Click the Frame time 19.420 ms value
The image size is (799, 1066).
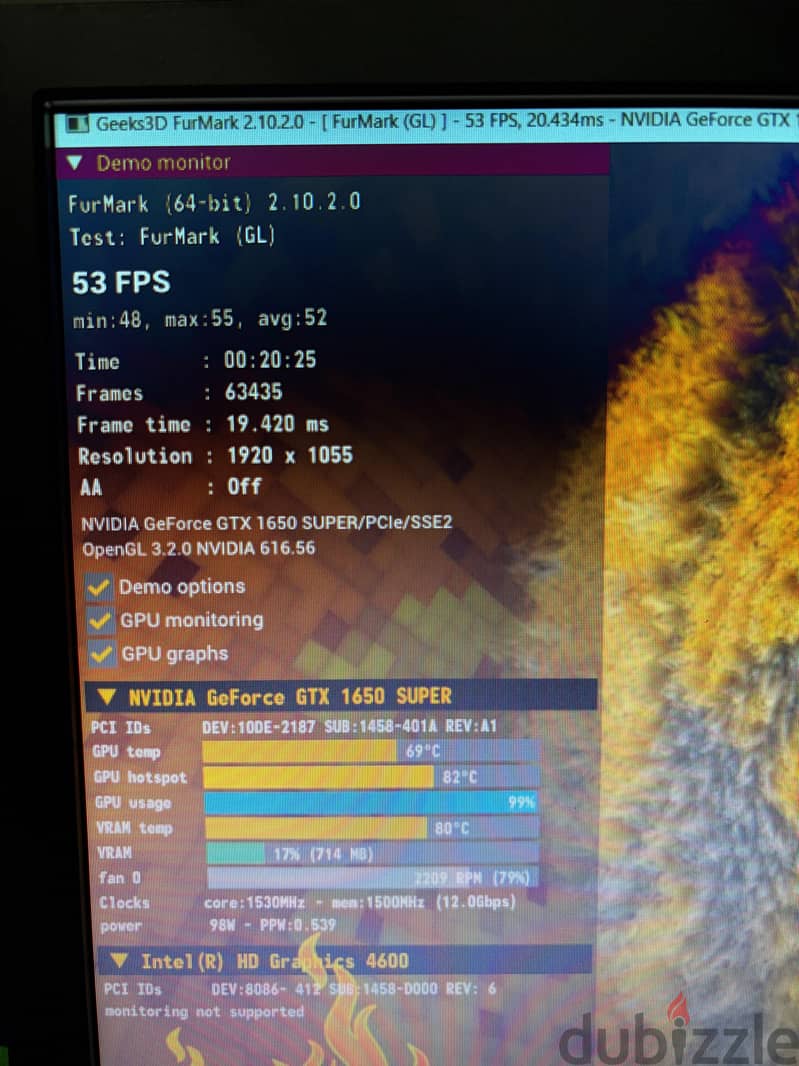click(x=277, y=424)
